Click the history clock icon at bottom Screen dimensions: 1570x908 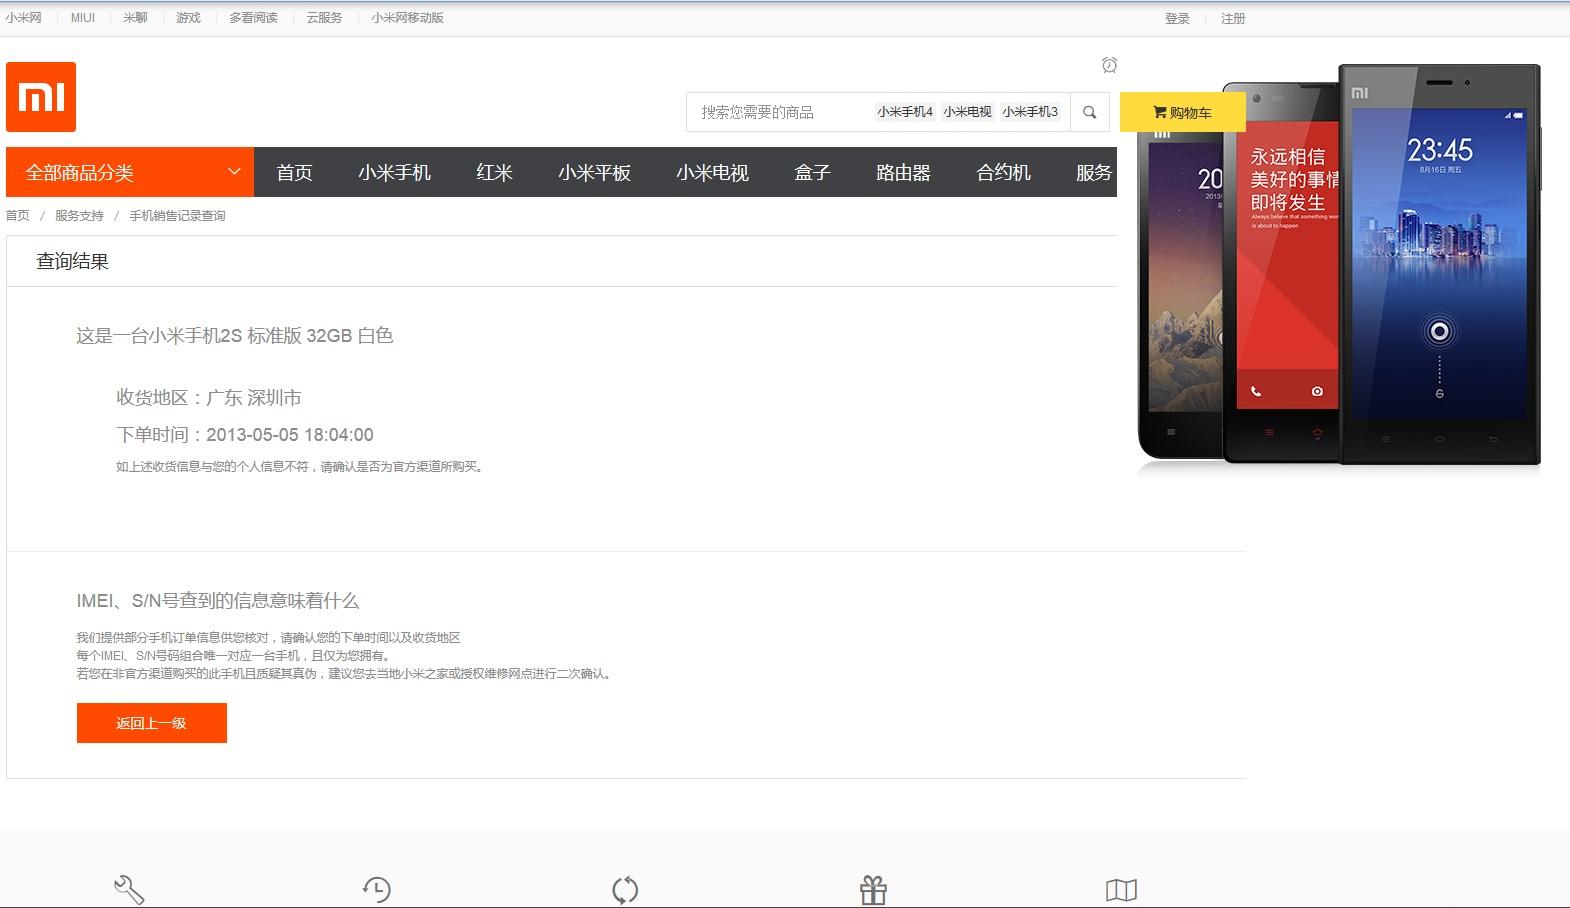(377, 889)
